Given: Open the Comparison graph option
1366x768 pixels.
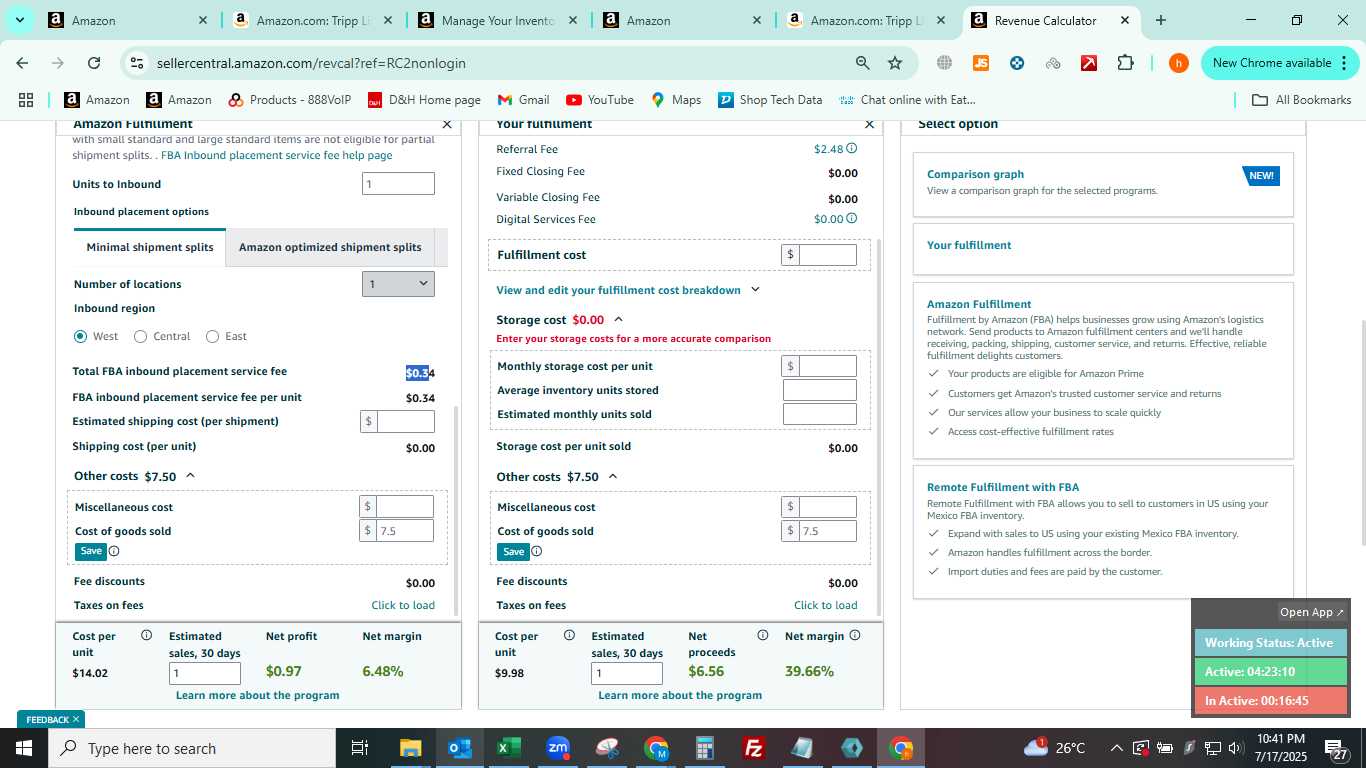Looking at the screenshot, I should coord(1103,184).
